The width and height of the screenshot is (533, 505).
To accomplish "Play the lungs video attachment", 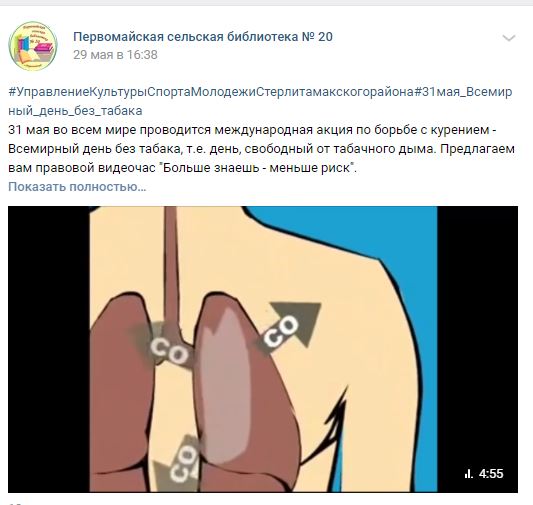I will (263, 349).
